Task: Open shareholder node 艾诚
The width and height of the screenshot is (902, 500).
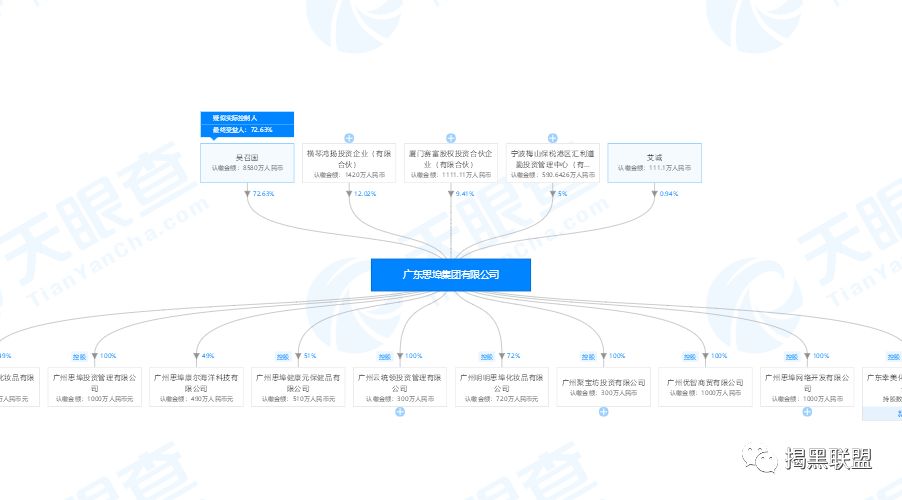Action: click(x=655, y=163)
